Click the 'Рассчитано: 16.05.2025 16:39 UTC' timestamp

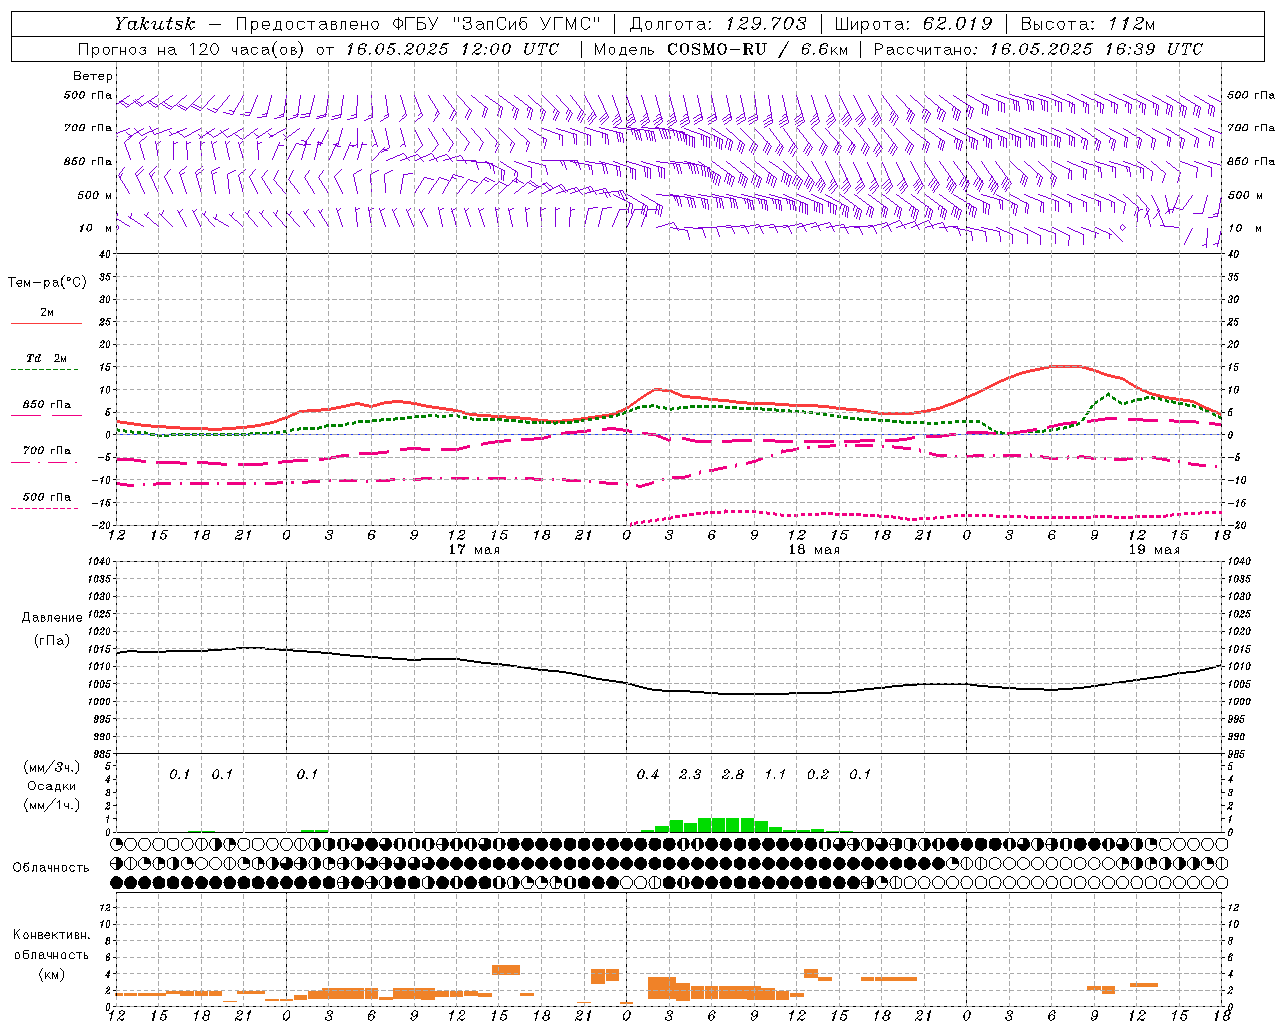[x=1038, y=49]
